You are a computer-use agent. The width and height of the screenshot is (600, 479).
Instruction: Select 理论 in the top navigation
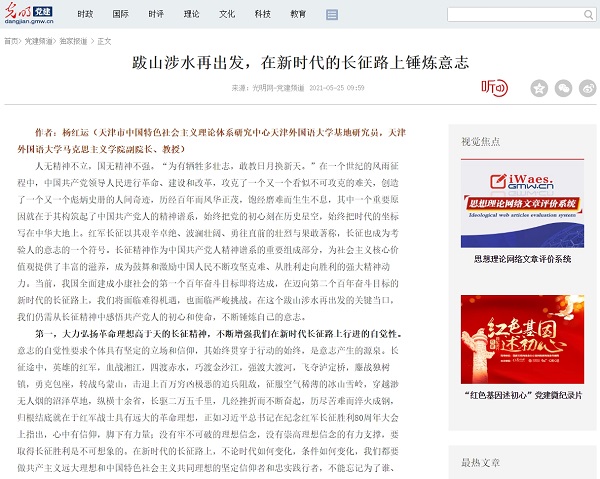[192, 16]
